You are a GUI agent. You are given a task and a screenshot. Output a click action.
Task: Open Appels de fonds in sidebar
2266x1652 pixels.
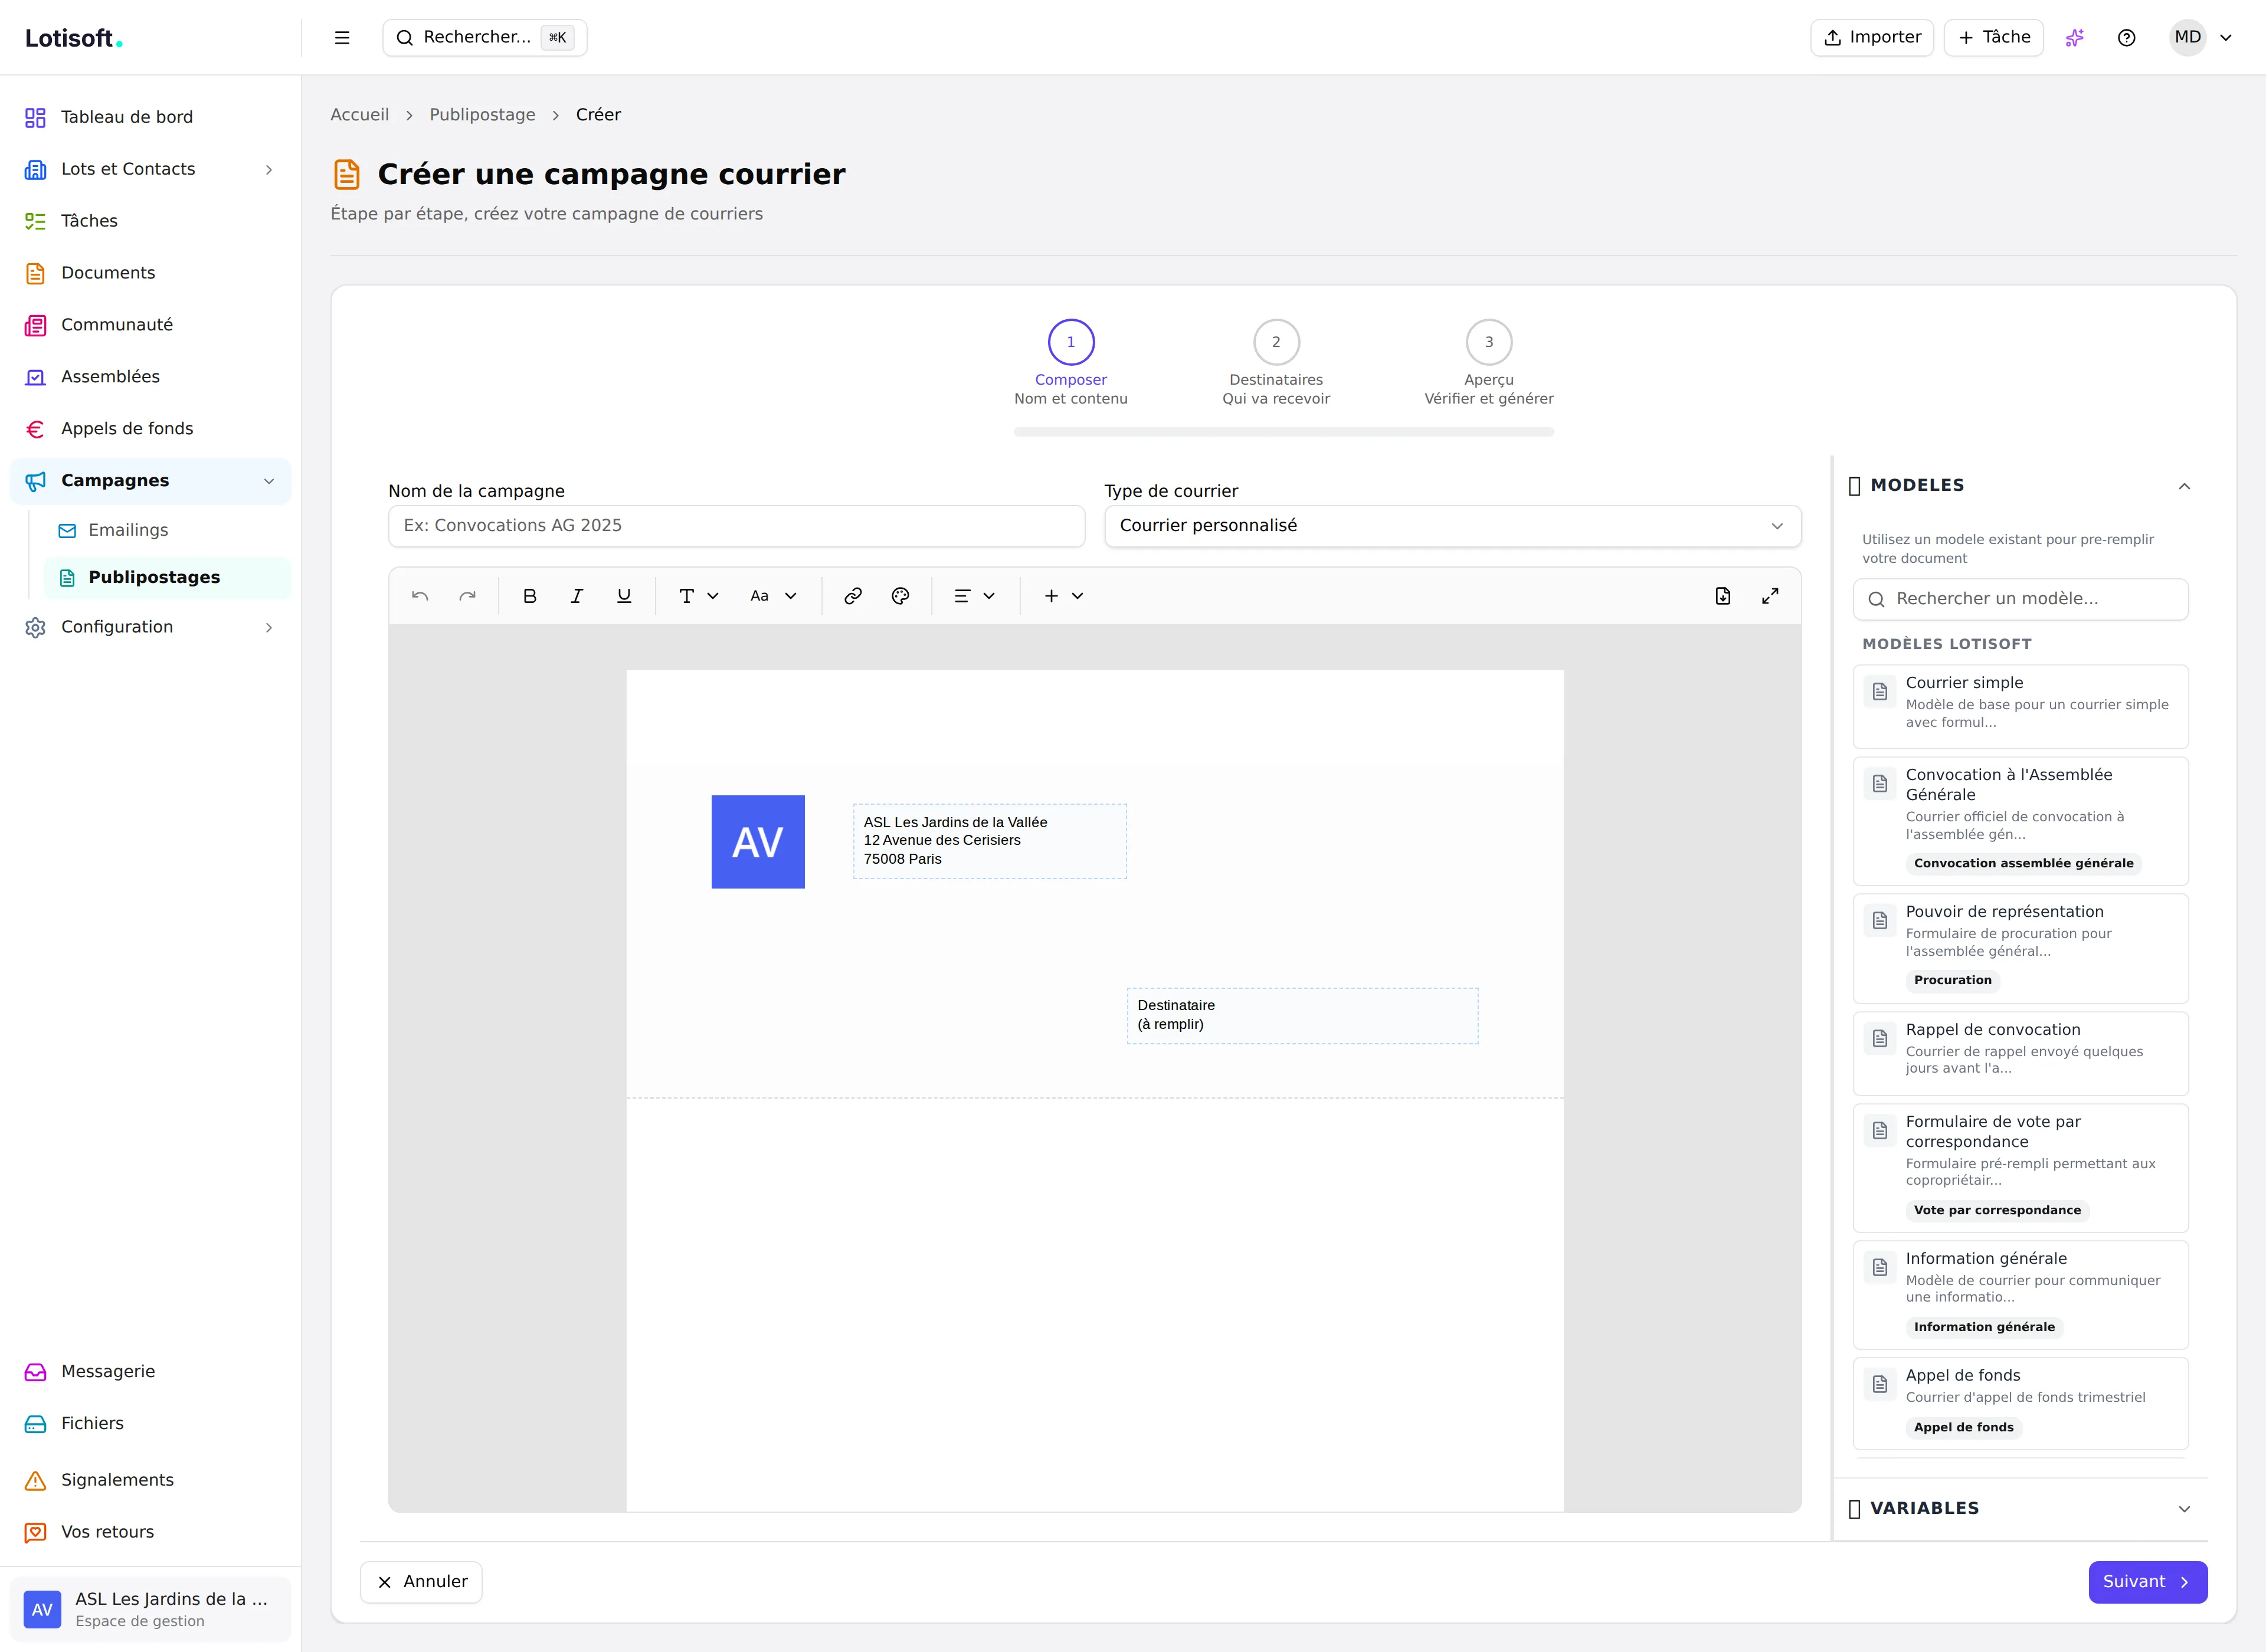coord(150,429)
